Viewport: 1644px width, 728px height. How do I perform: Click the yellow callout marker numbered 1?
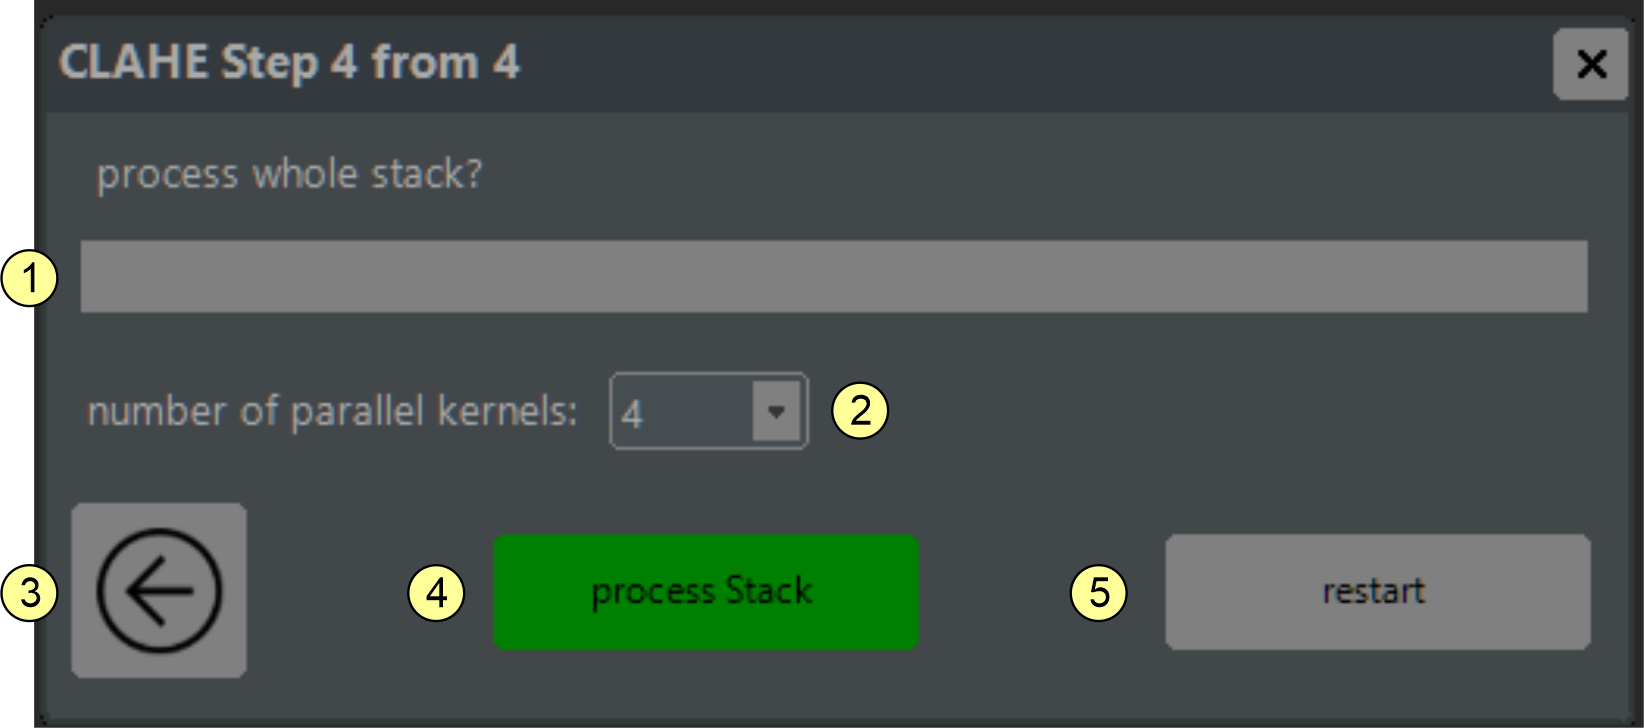[30, 279]
